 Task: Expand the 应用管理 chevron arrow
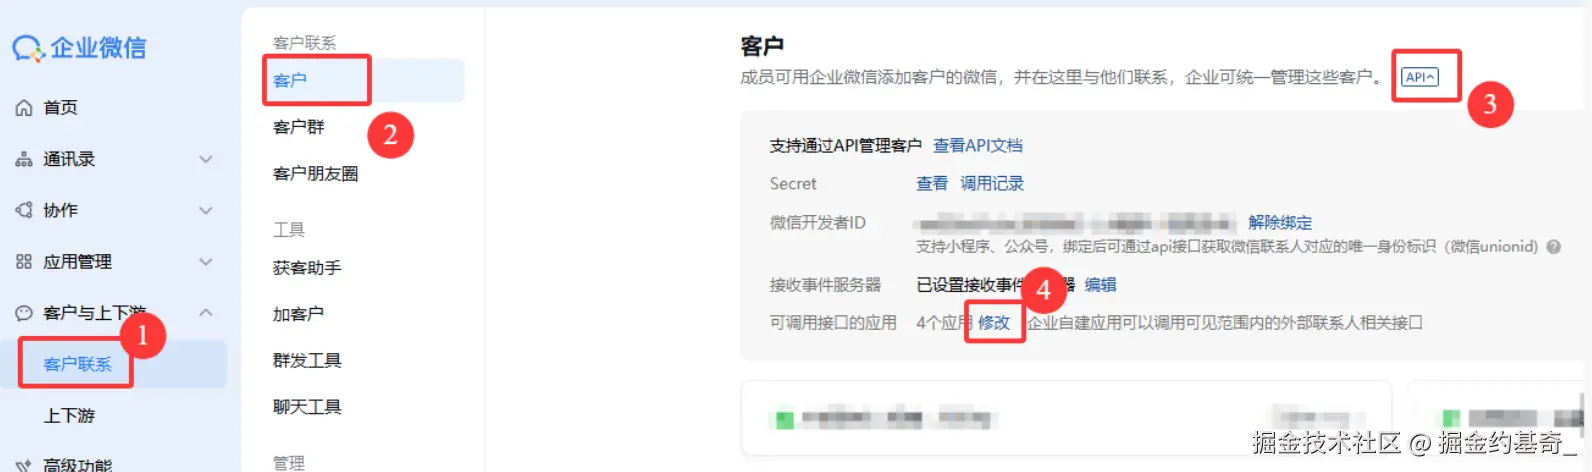tap(206, 262)
